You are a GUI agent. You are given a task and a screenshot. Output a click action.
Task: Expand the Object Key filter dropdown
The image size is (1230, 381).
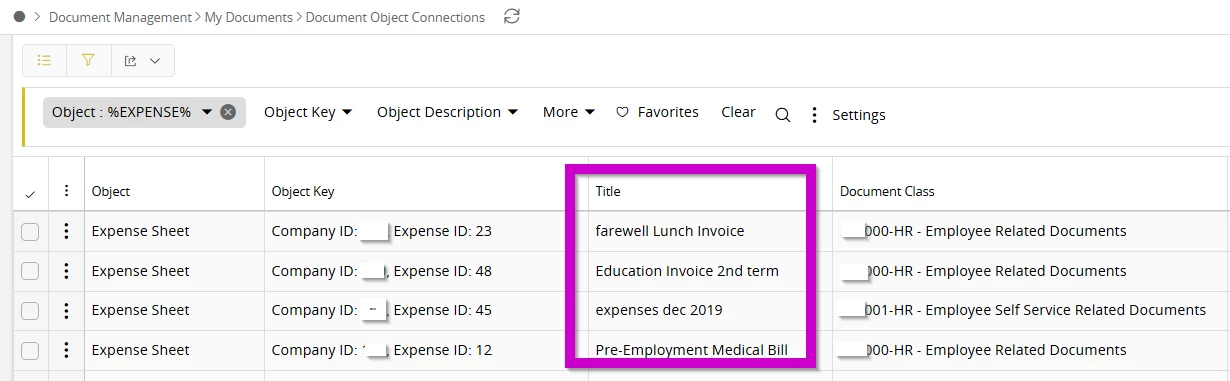pyautogui.click(x=308, y=112)
